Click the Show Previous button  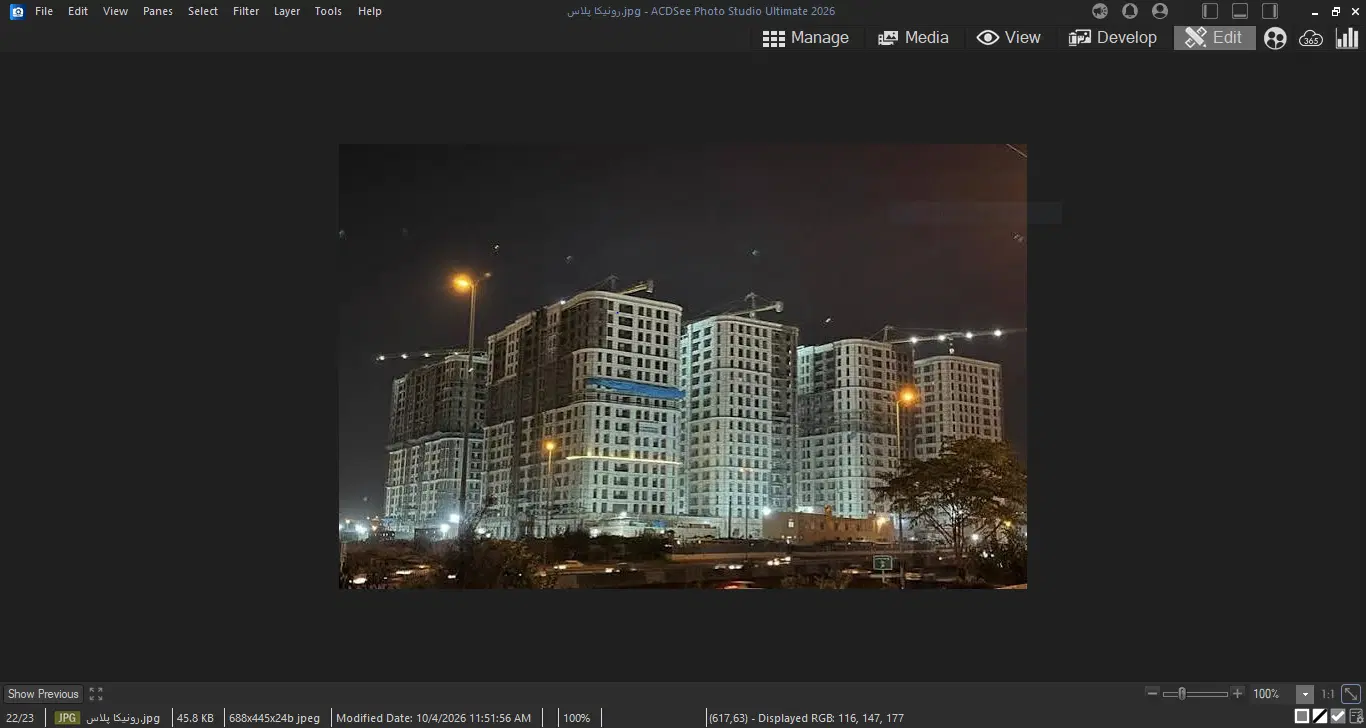pyautogui.click(x=43, y=694)
